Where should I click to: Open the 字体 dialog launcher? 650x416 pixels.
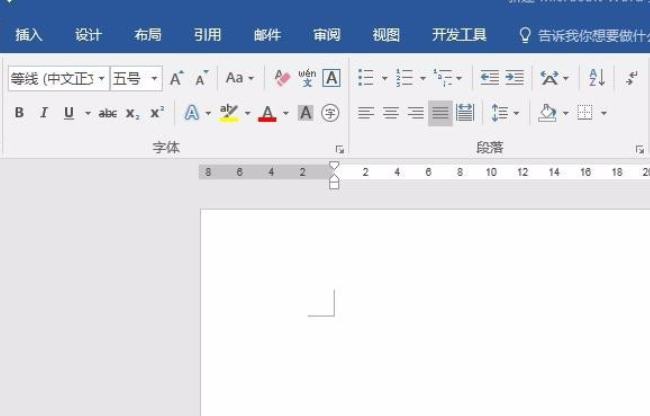tap(340, 149)
